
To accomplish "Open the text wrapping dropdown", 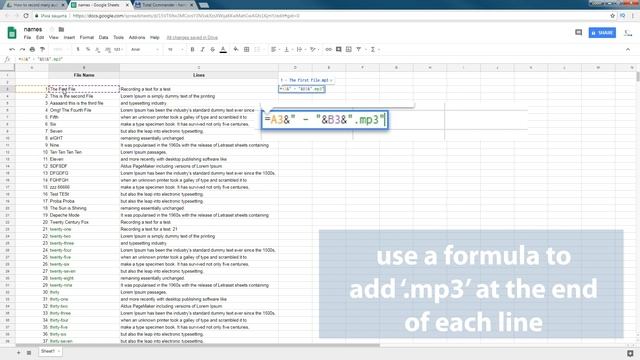I will pos(300,49).
